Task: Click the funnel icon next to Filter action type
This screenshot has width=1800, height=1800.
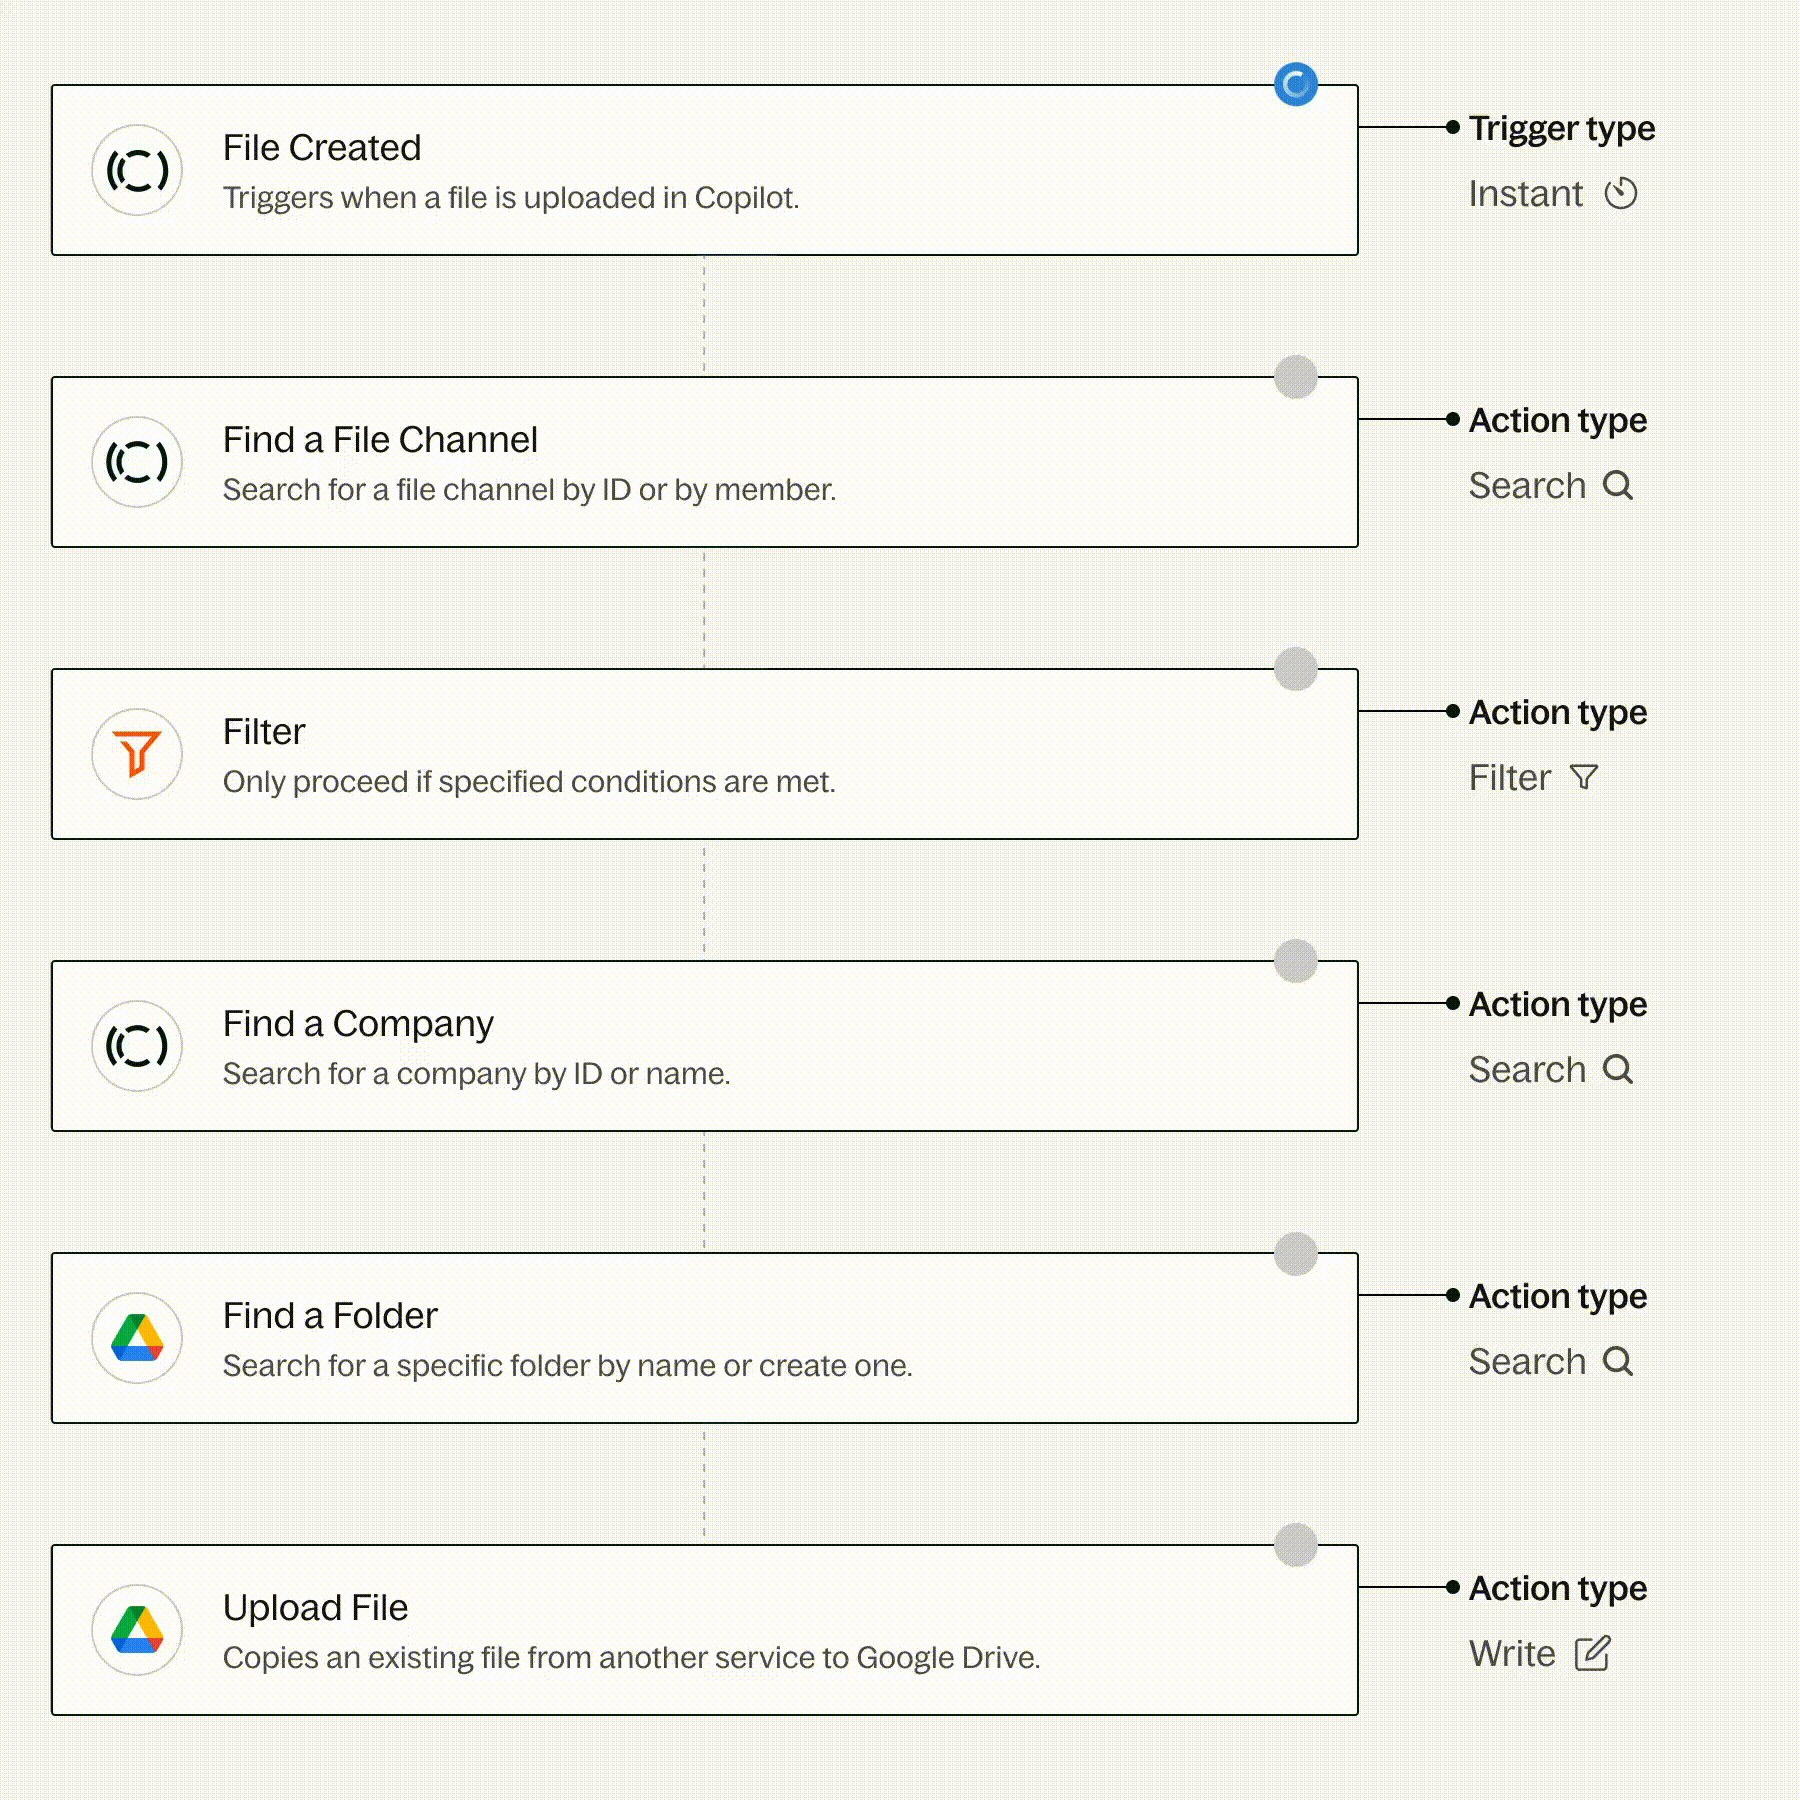Action: pyautogui.click(x=1584, y=777)
